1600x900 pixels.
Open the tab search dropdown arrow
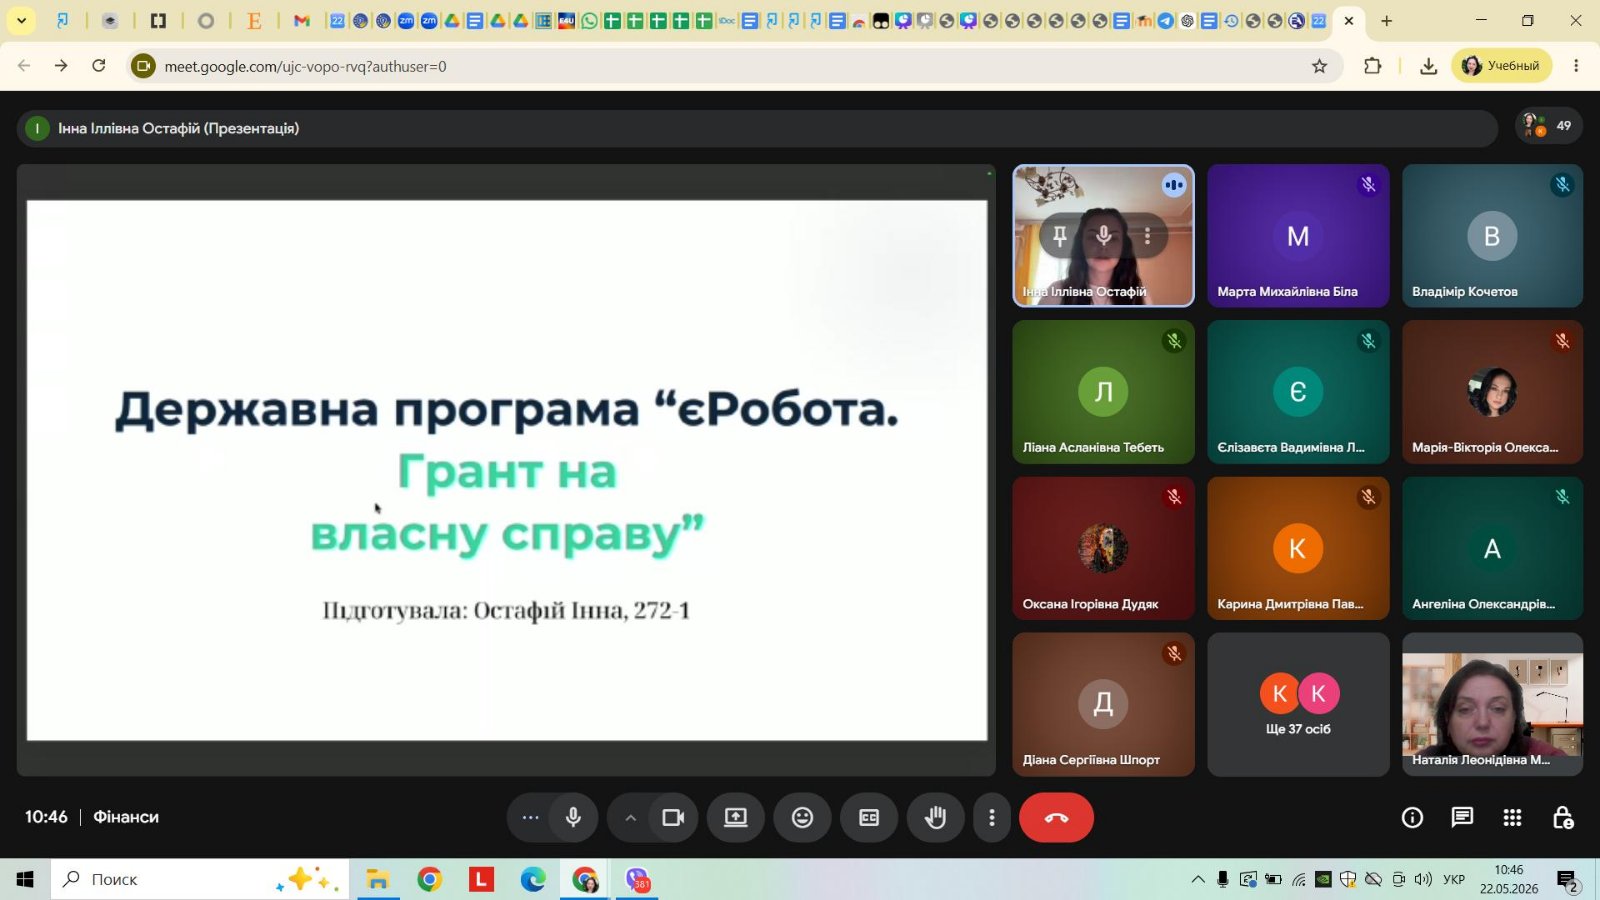tap(21, 20)
